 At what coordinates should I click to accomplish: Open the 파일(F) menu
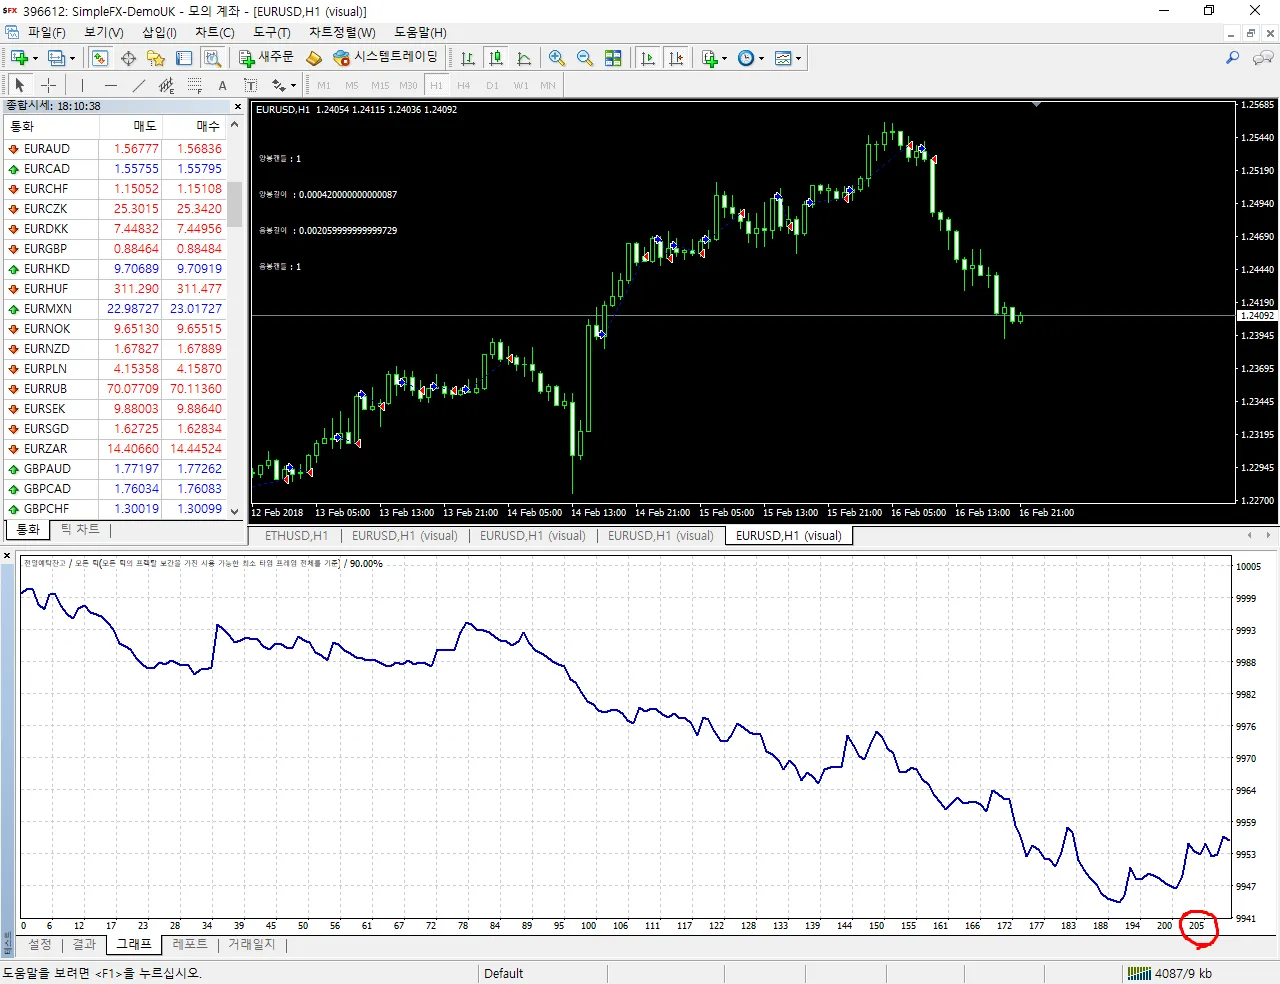click(x=46, y=32)
